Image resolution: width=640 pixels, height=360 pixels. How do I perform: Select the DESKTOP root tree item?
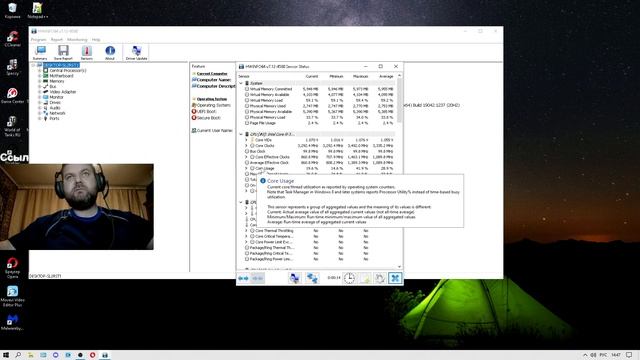61,65
